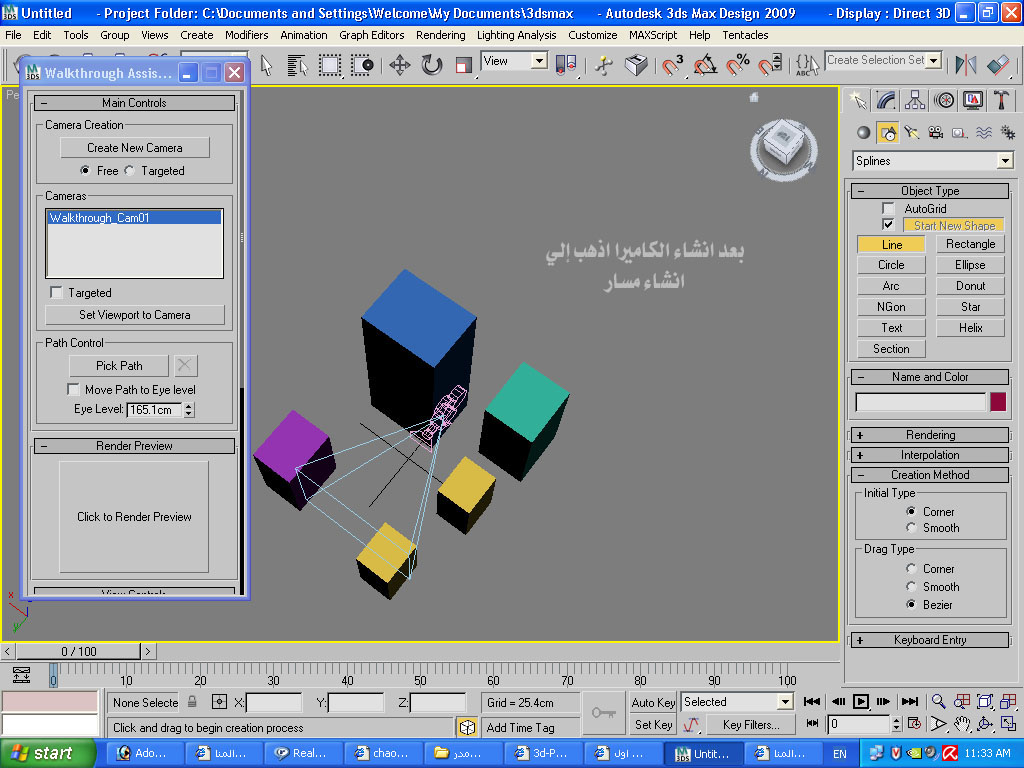1024x768 pixels.
Task: Open the Modify command panel tab
Action: [x=886, y=100]
